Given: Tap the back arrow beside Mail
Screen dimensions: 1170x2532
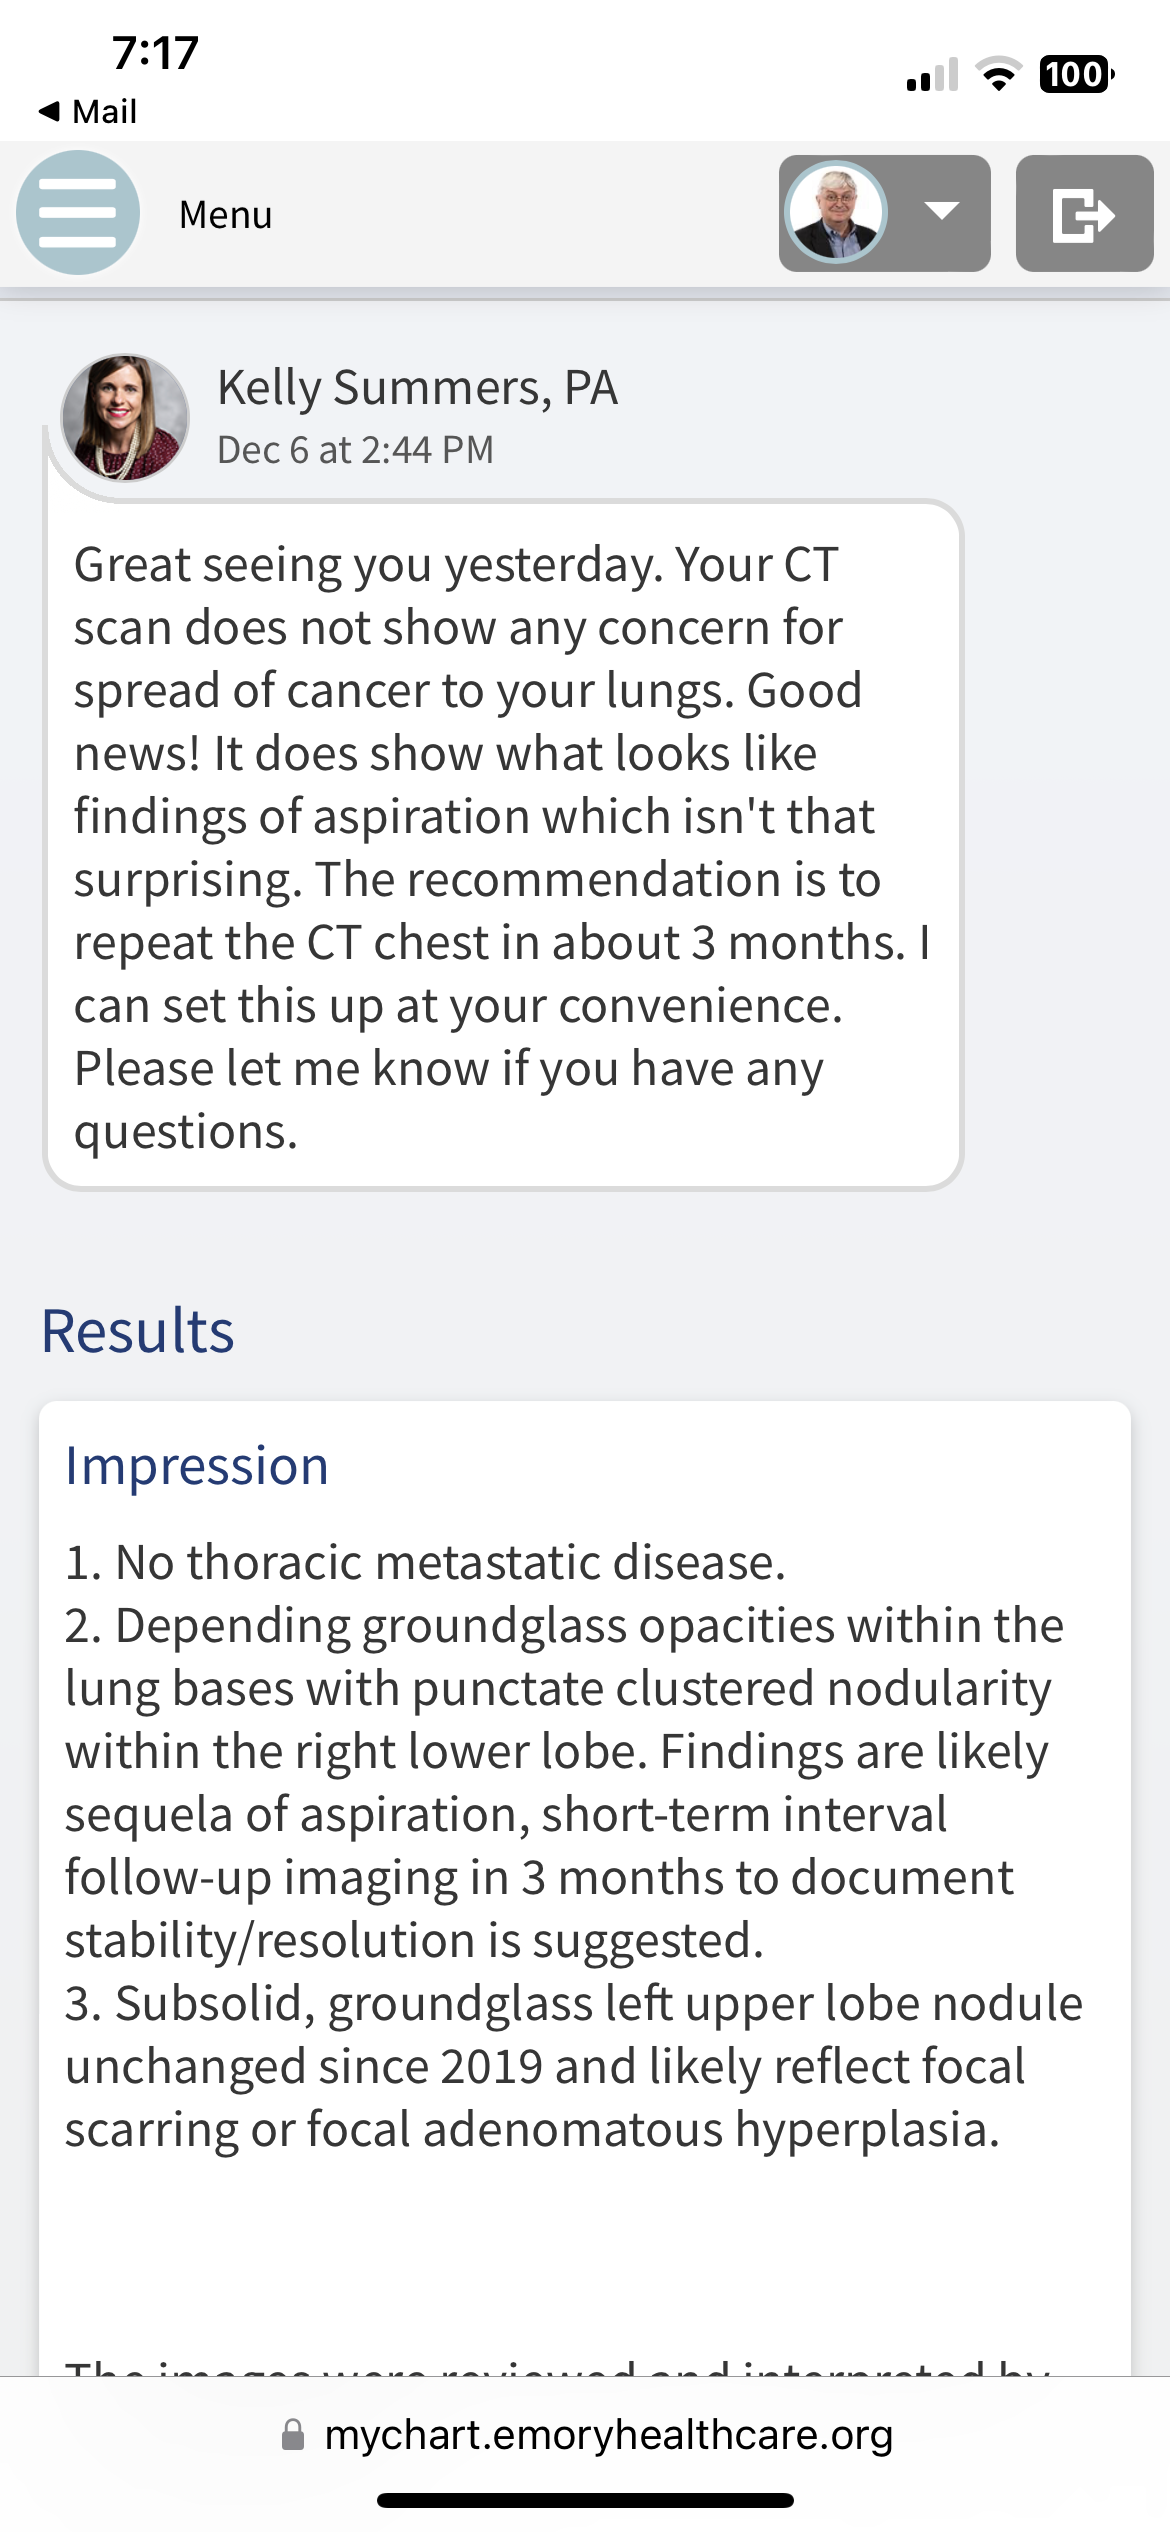Looking at the screenshot, I should pos(49,111).
